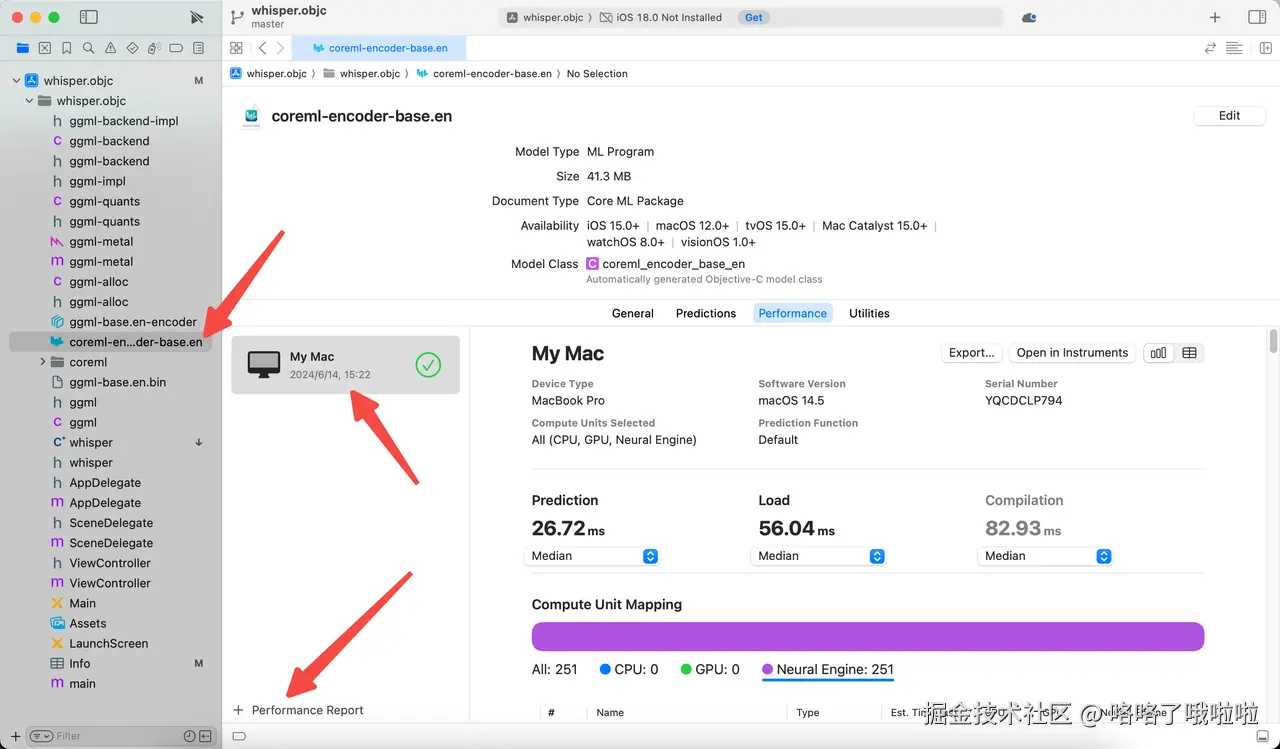The image size is (1280, 749).
Task: Click the vertical scrollbar of performance pane
Action: click(x=1273, y=341)
